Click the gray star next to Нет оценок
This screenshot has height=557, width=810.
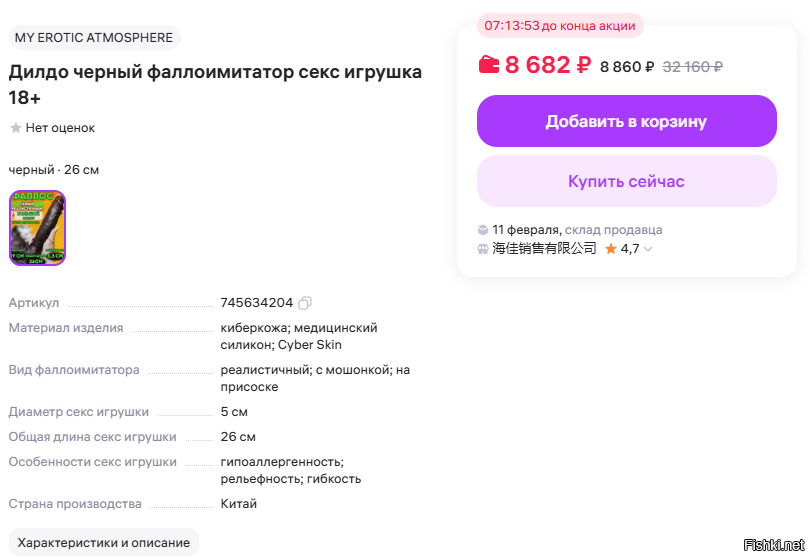(15, 128)
